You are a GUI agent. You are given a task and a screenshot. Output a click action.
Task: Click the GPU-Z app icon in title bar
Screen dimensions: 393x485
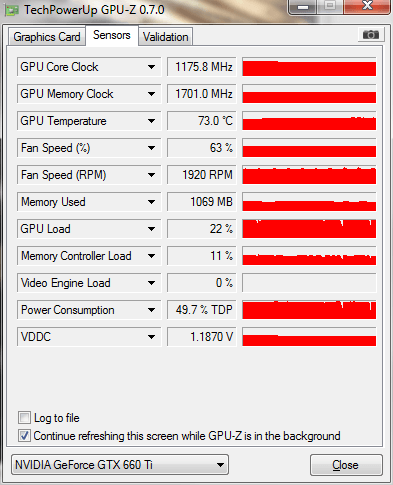click(12, 10)
